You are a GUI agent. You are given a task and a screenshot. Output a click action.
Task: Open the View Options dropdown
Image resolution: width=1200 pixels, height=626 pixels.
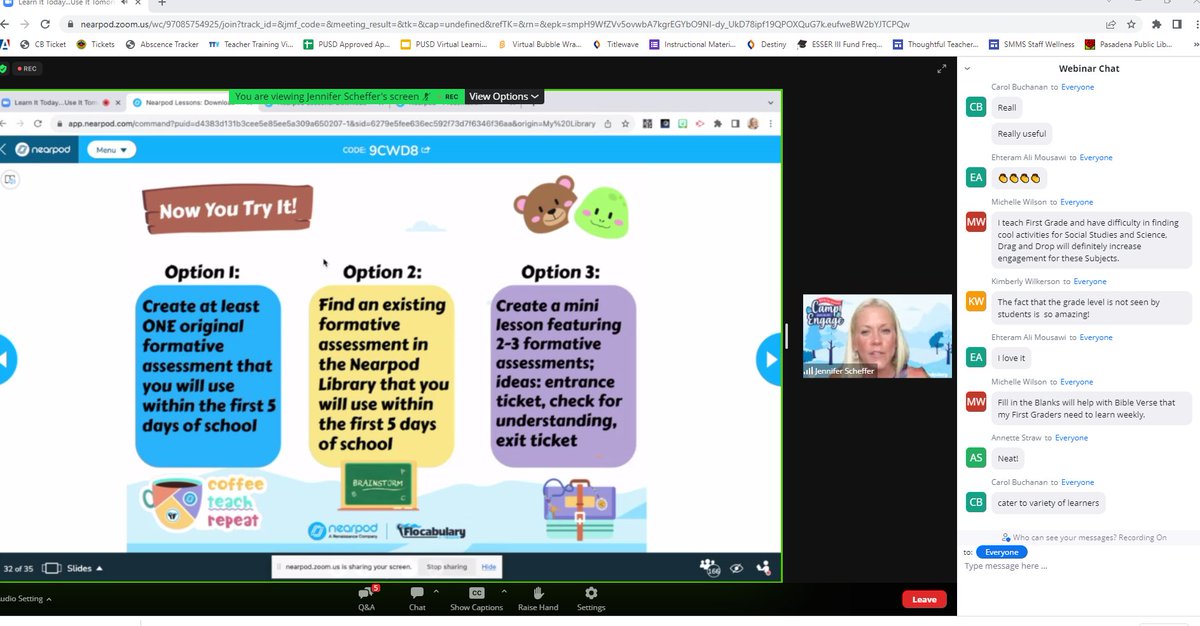click(x=504, y=96)
